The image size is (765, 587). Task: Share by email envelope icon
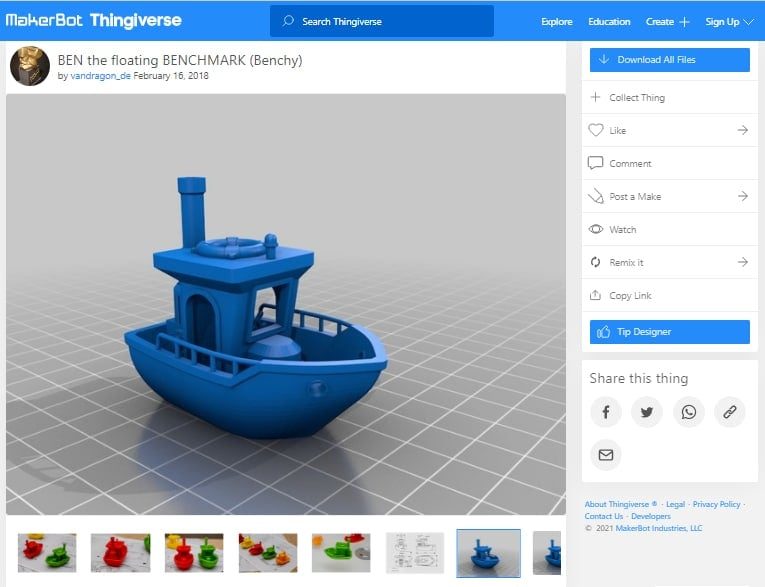pos(605,455)
